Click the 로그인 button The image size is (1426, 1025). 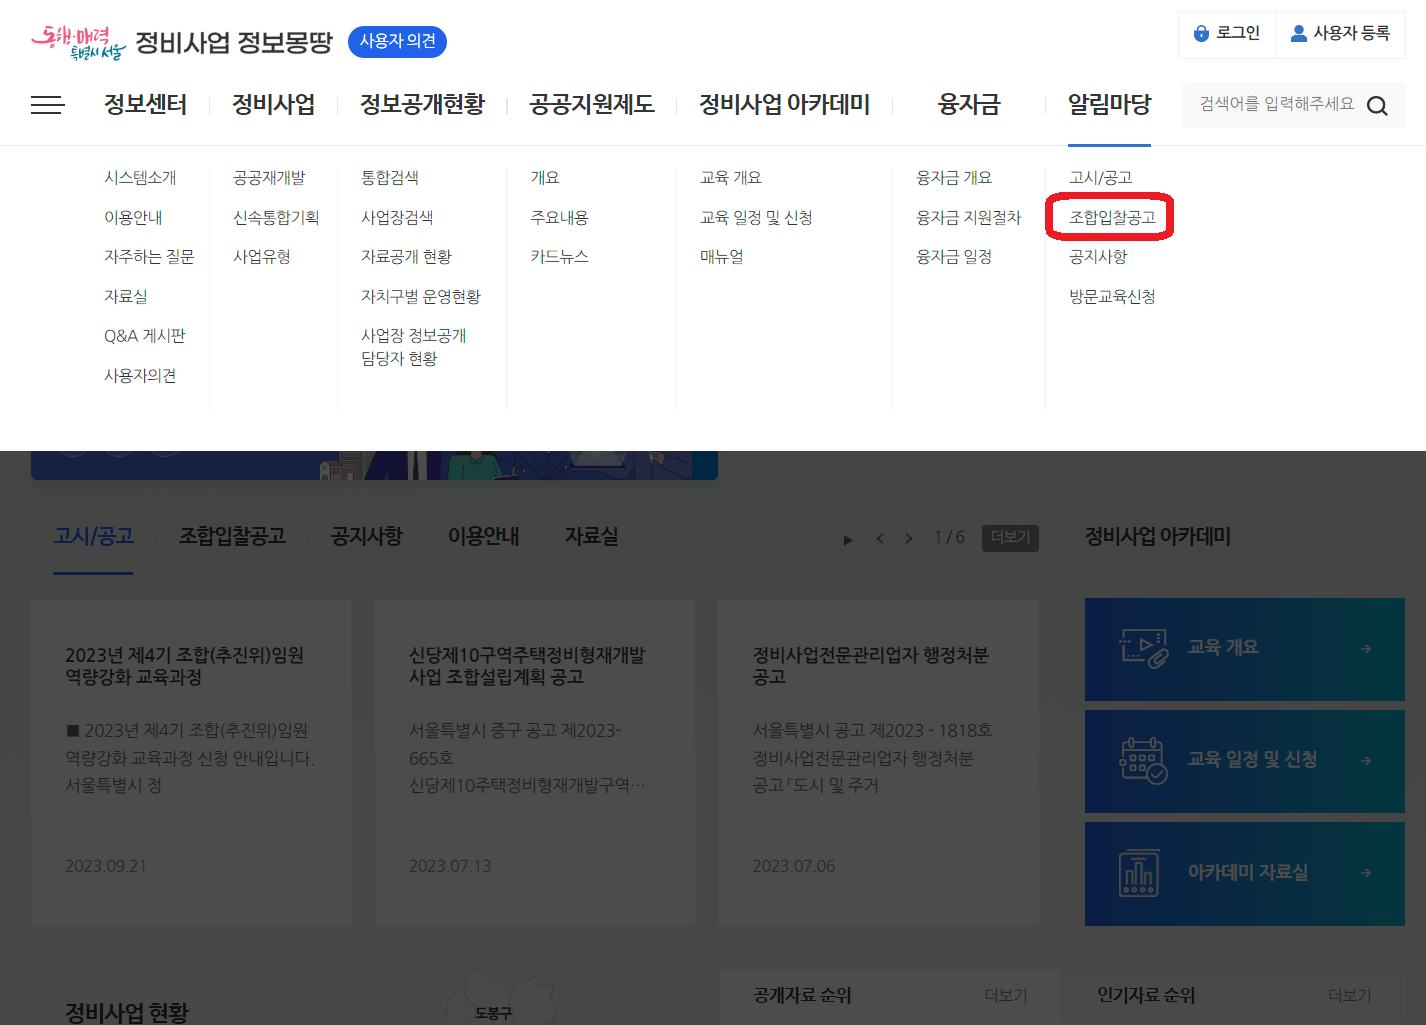click(1227, 33)
